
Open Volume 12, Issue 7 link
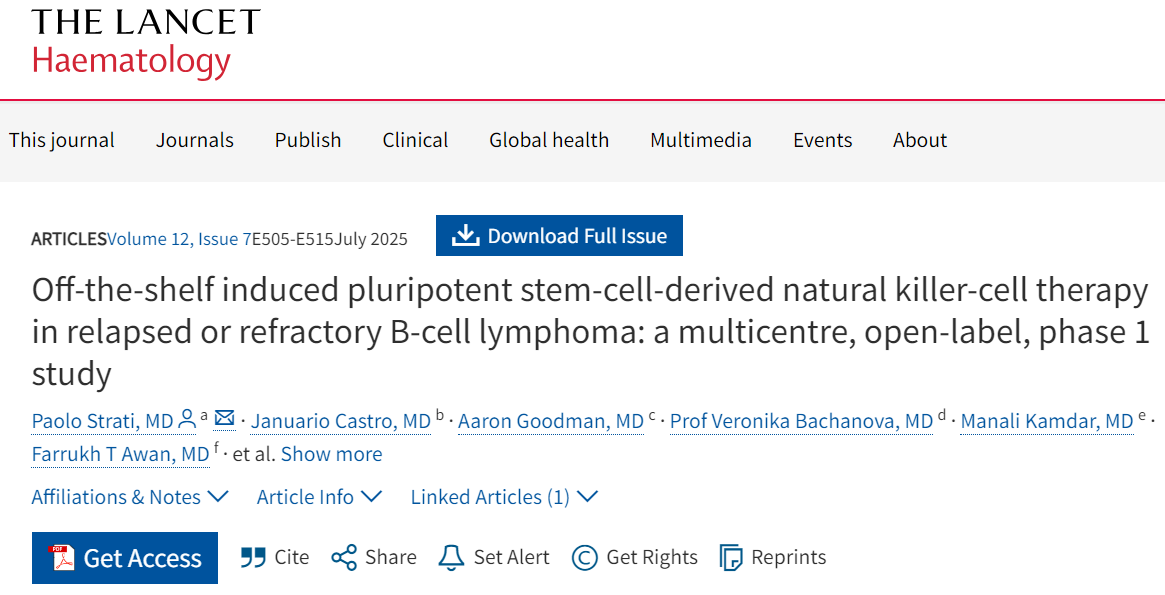[x=179, y=239]
